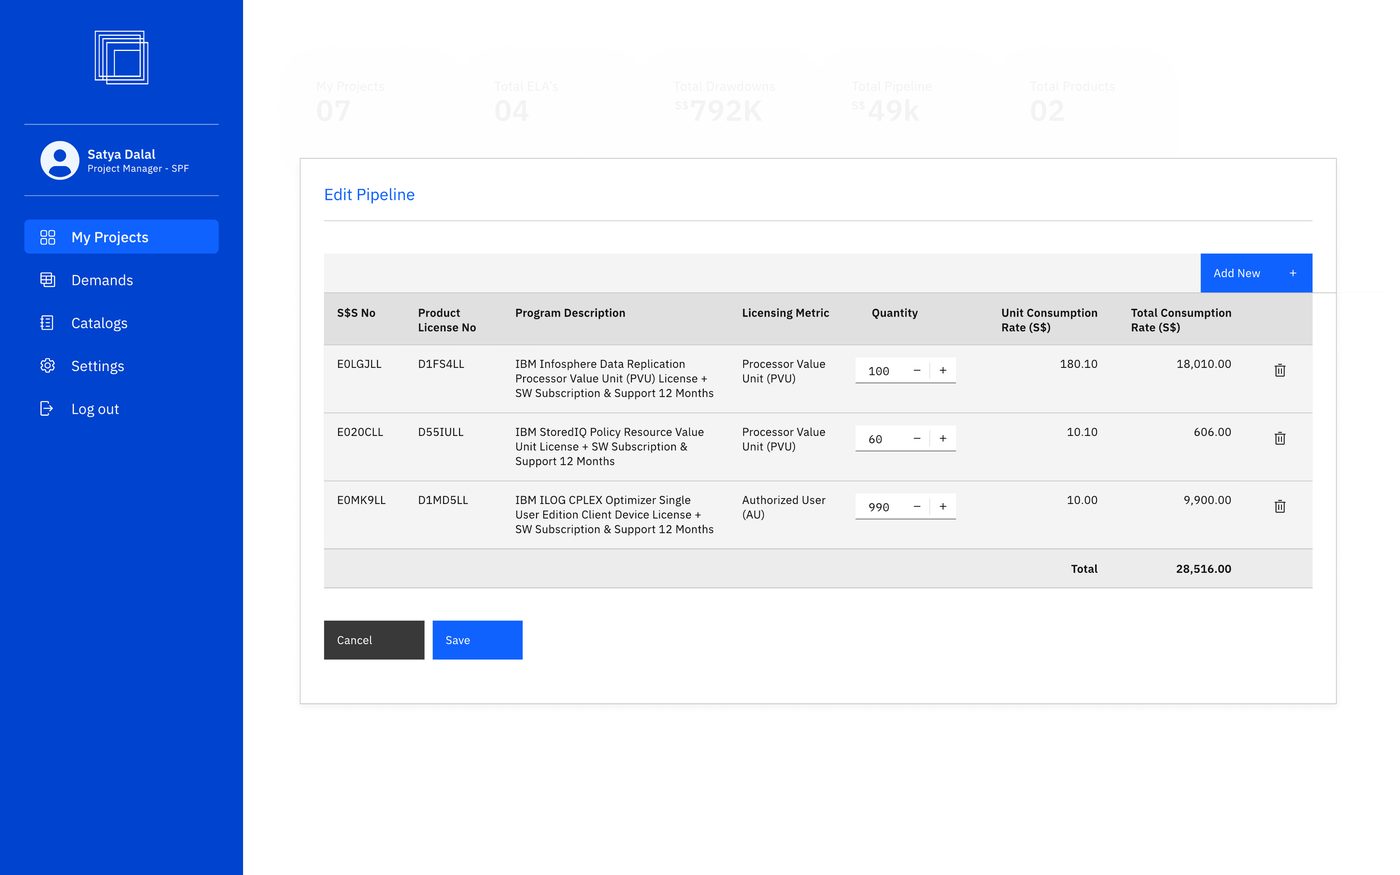The height and width of the screenshot is (875, 1400).
Task: Click the Catalogs notebook icon
Action: pyautogui.click(x=47, y=323)
